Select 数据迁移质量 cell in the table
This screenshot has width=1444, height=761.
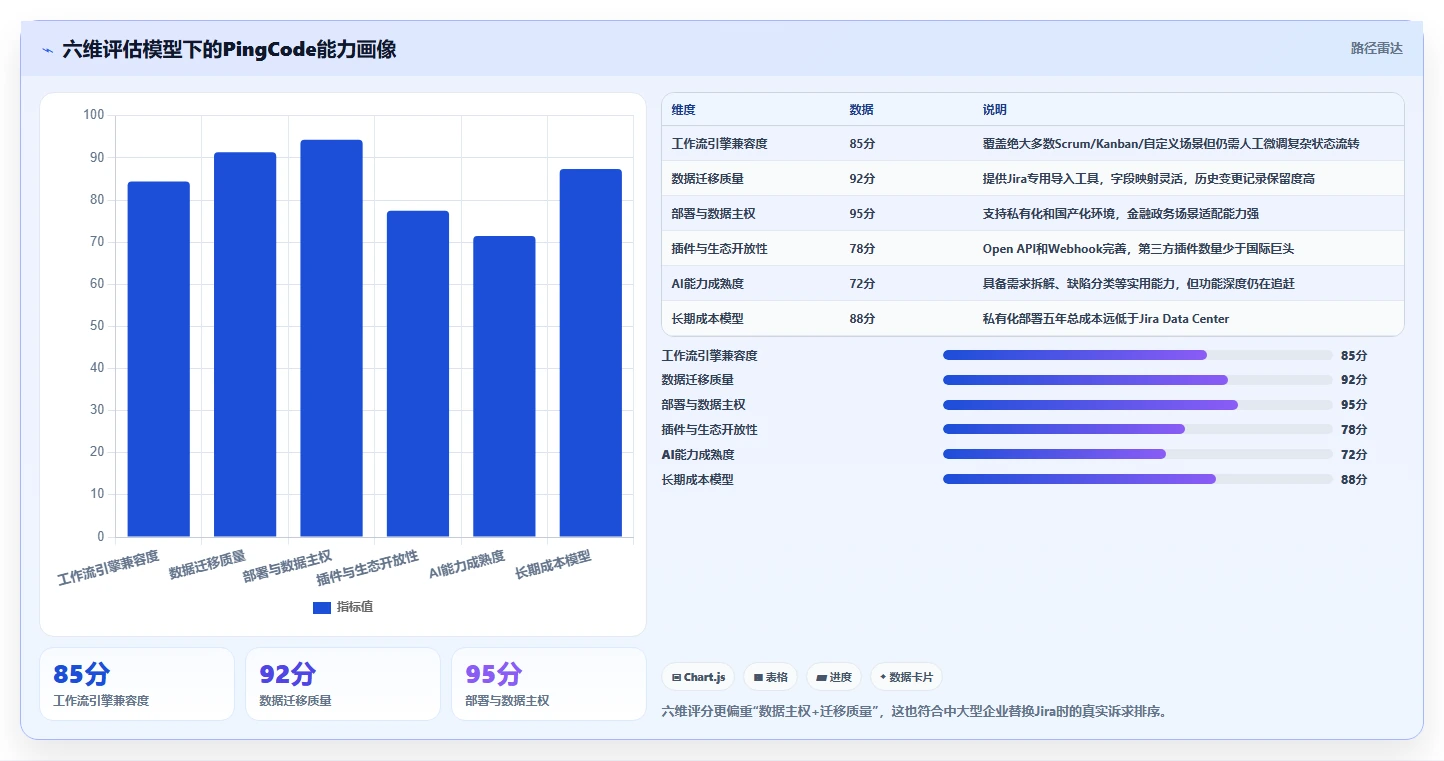(708, 179)
